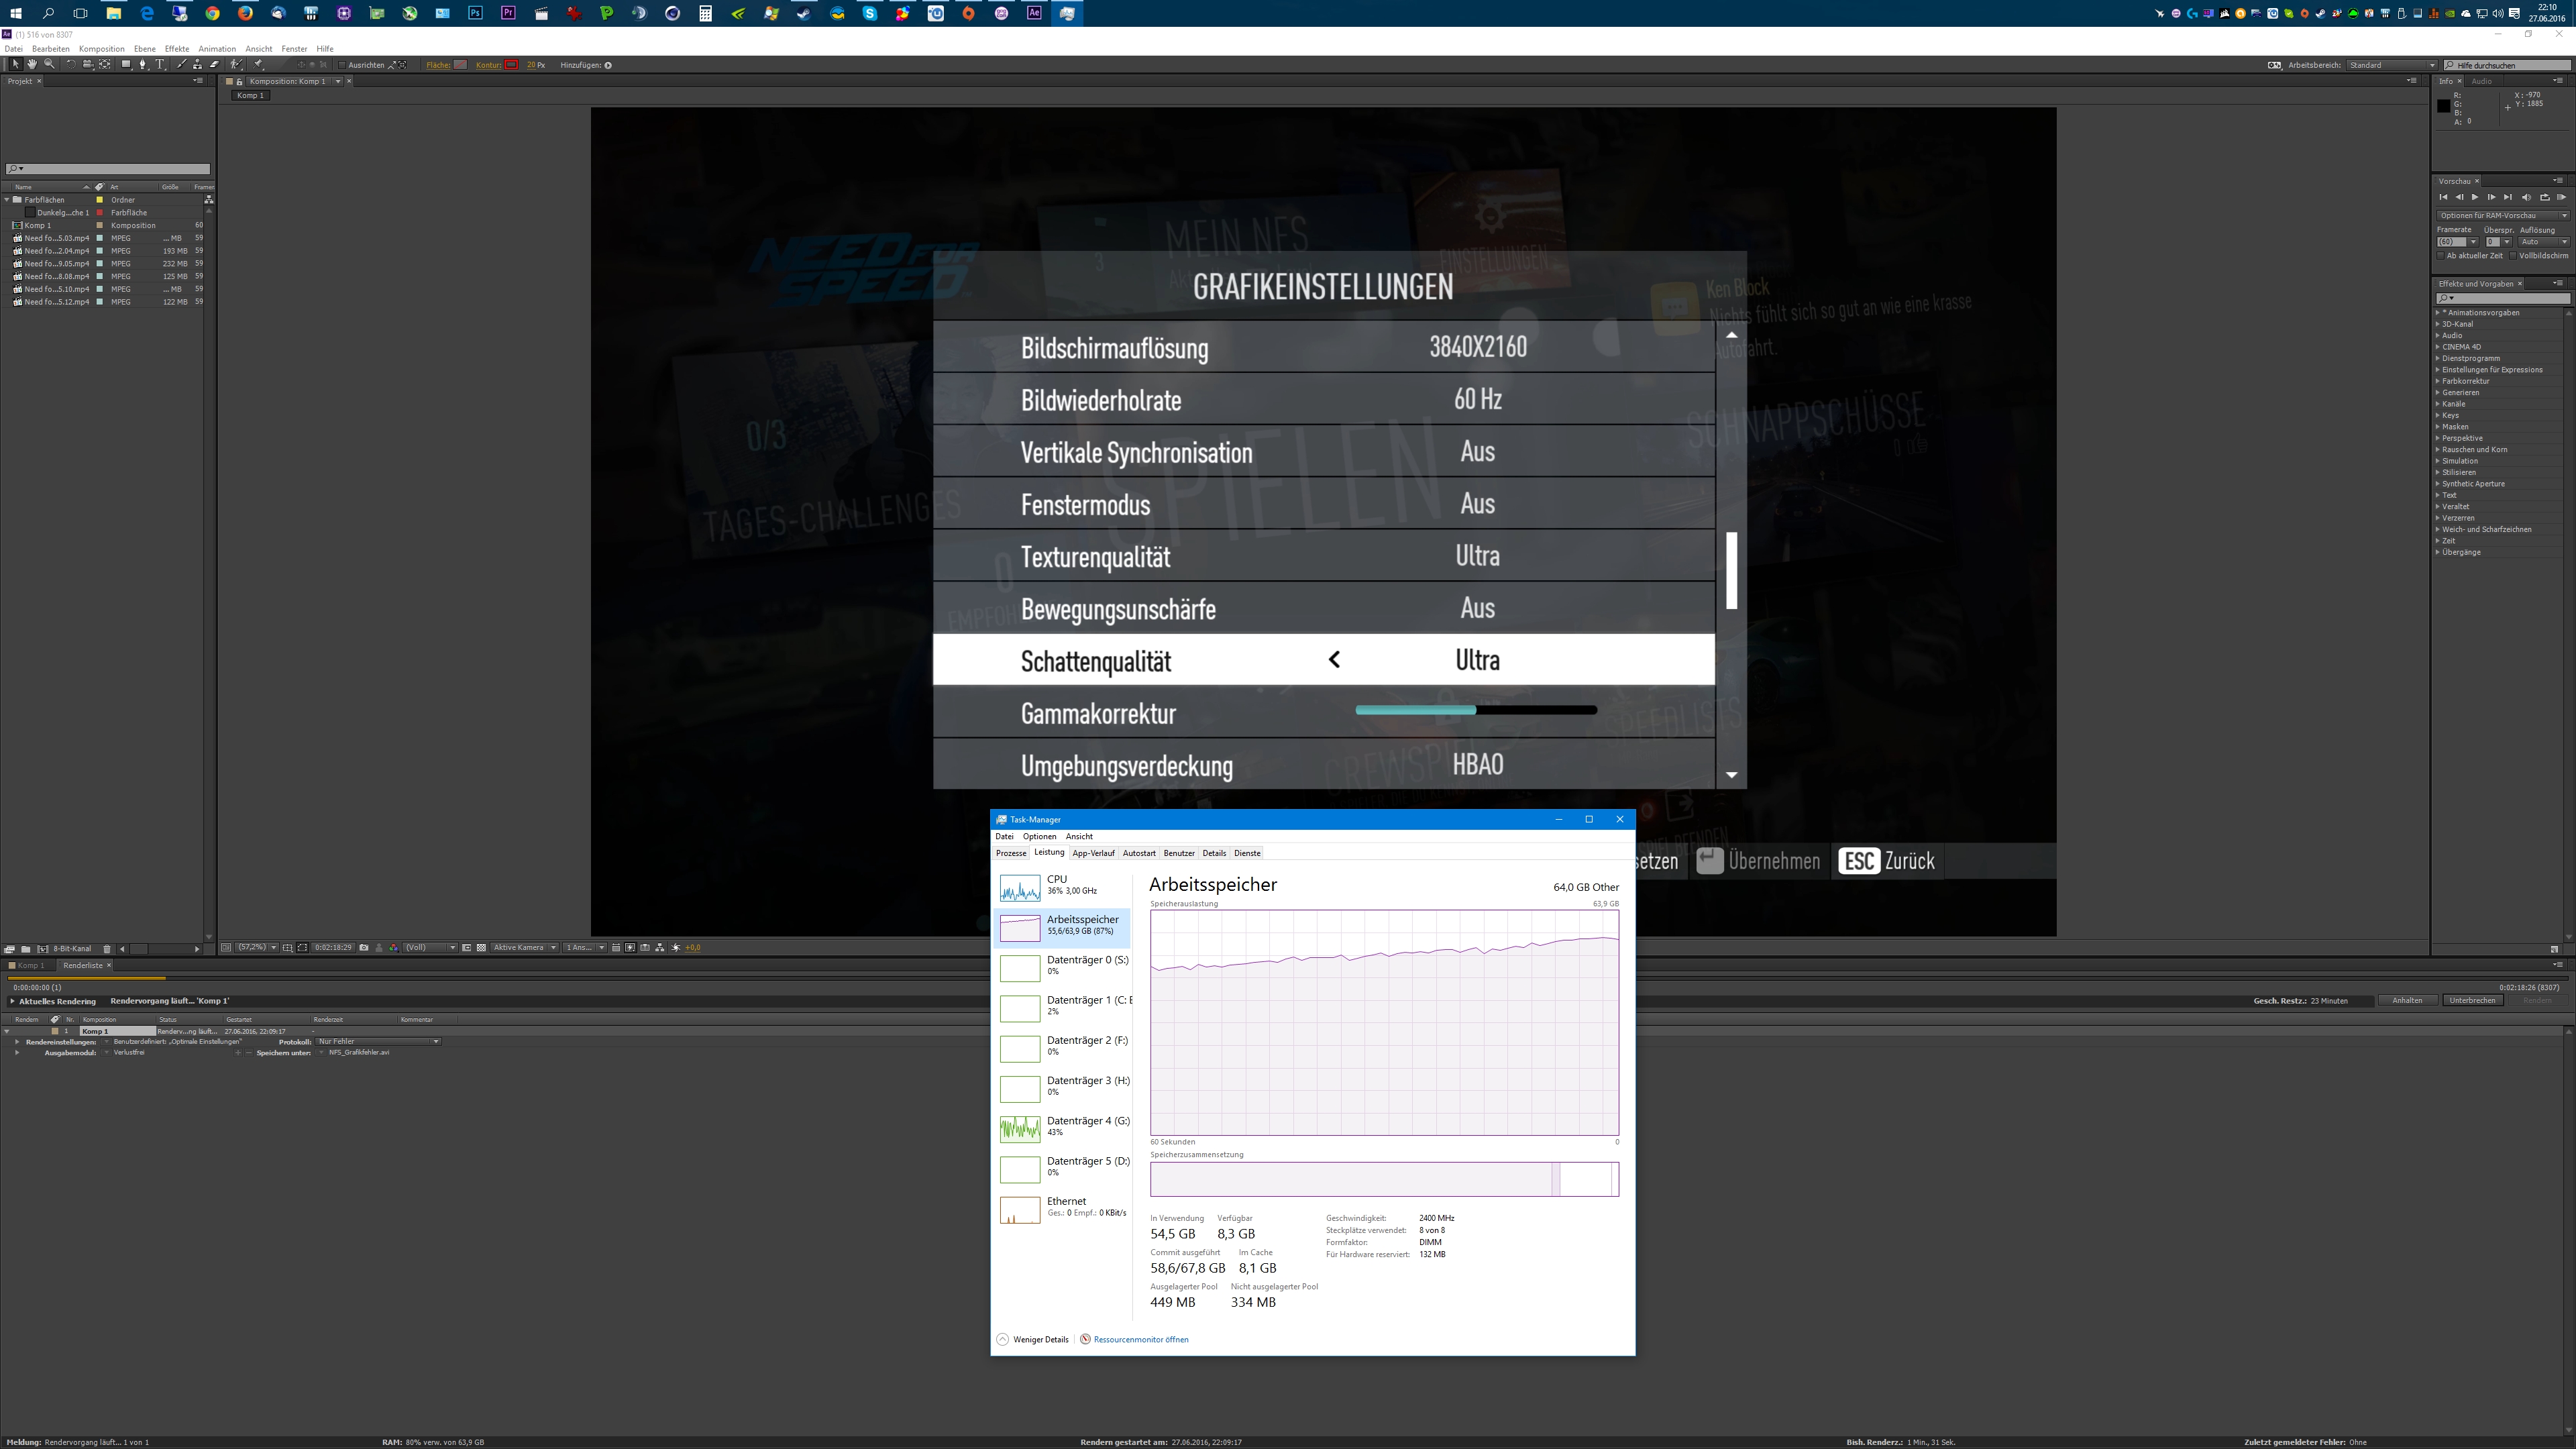Switch to Prozesse tab in Task-Manager

(x=1010, y=853)
